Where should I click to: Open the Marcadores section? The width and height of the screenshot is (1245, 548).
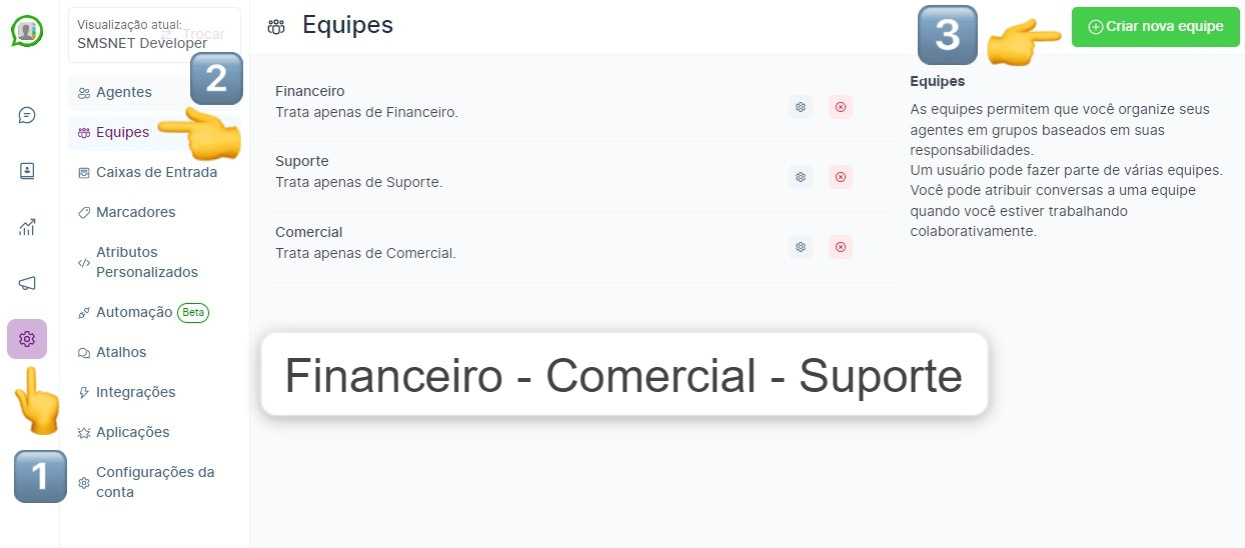pos(135,212)
